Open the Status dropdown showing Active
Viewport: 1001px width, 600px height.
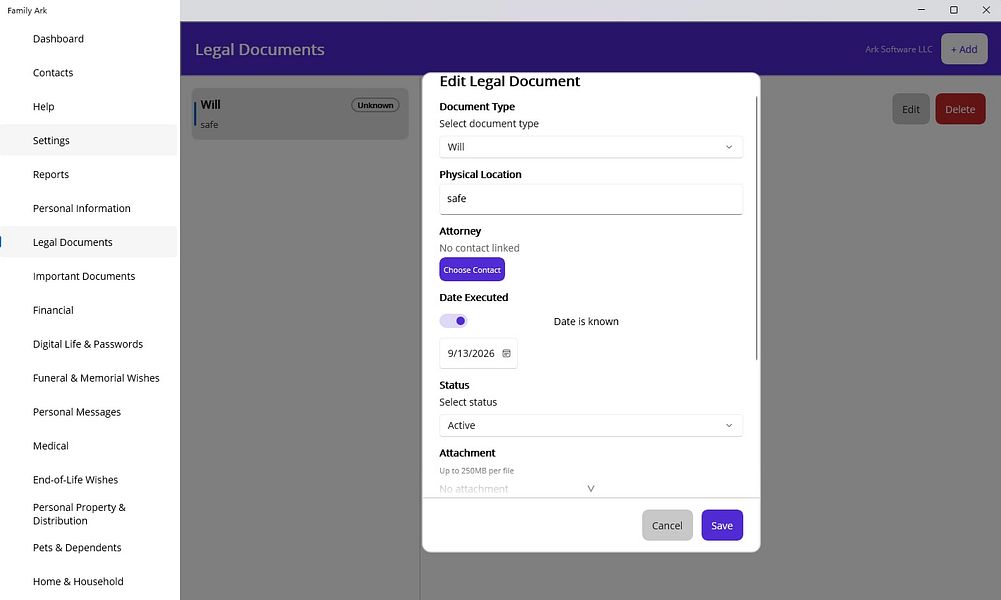[591, 426]
